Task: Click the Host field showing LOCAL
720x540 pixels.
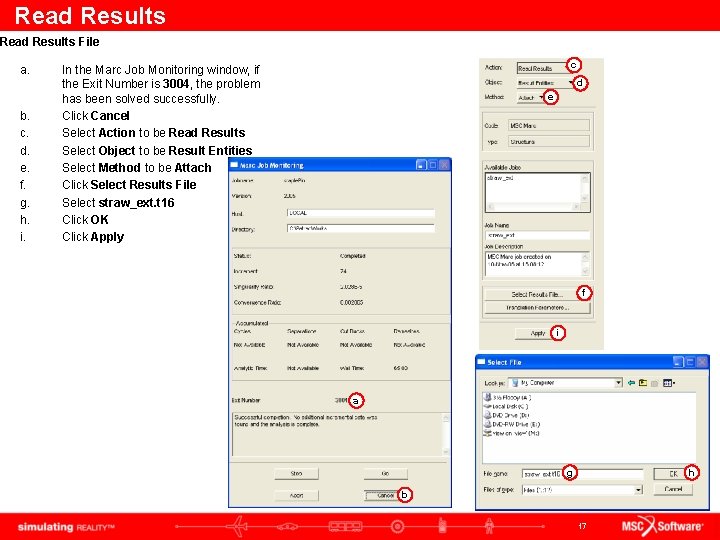Action: (360, 213)
